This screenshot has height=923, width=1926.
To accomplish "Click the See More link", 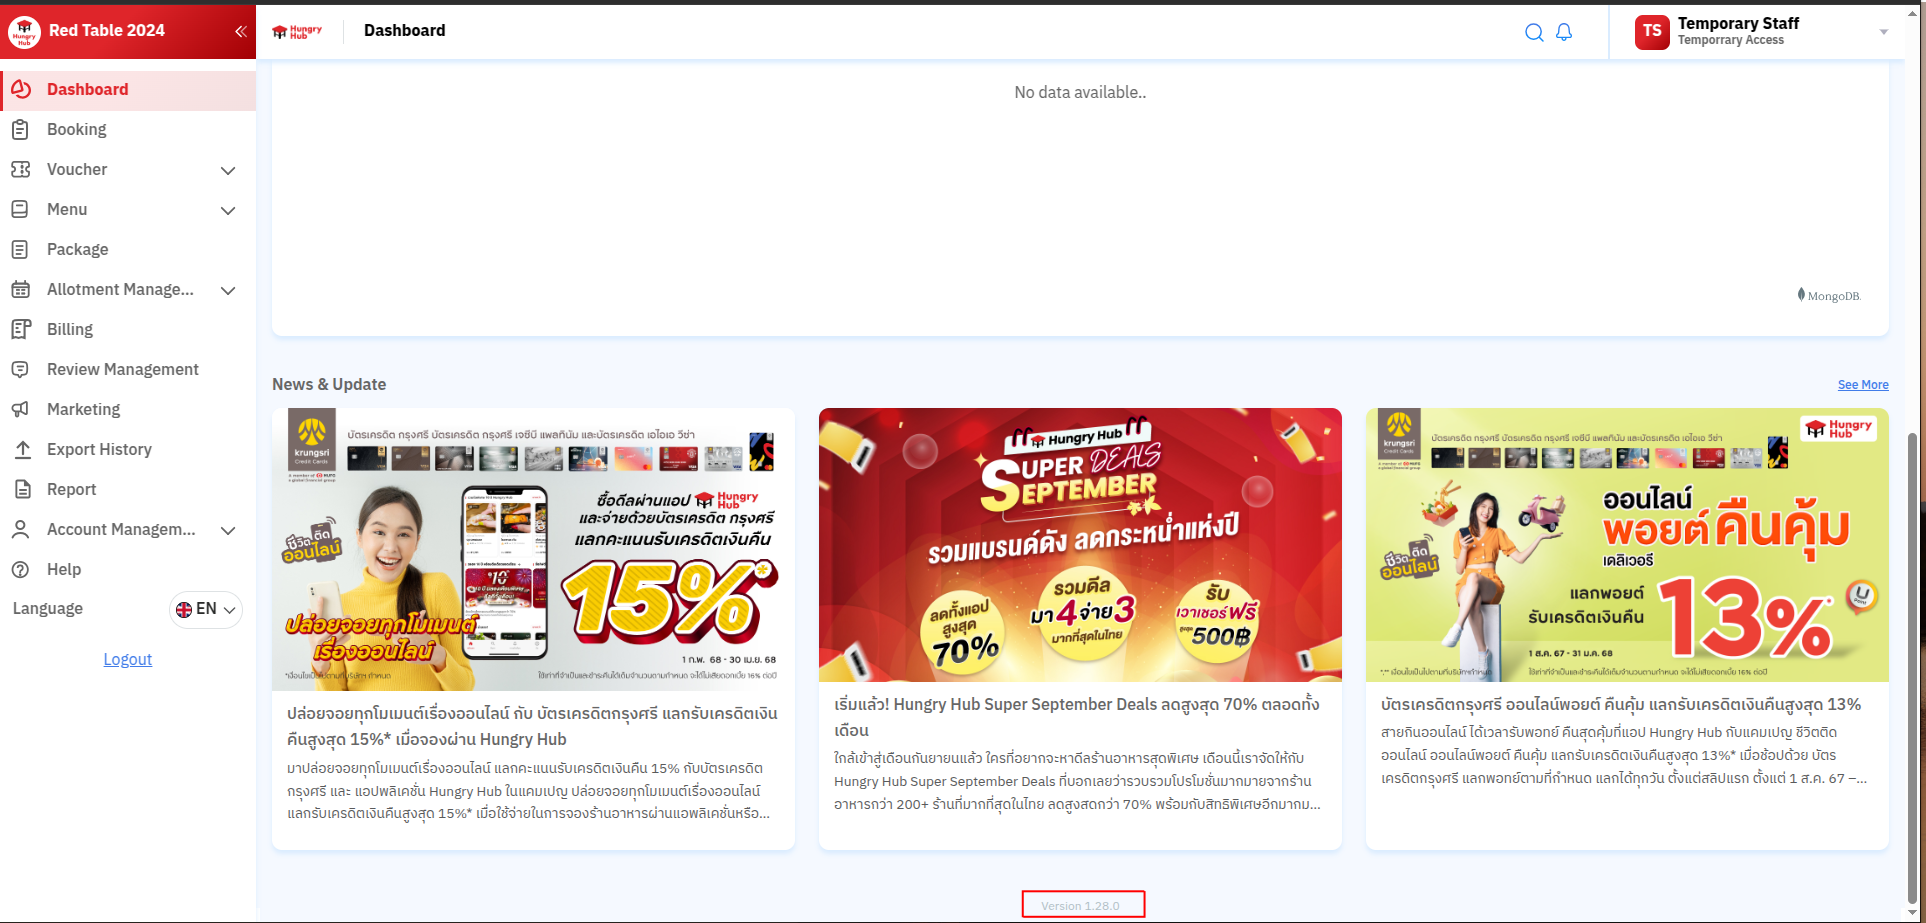I will point(1862,385).
